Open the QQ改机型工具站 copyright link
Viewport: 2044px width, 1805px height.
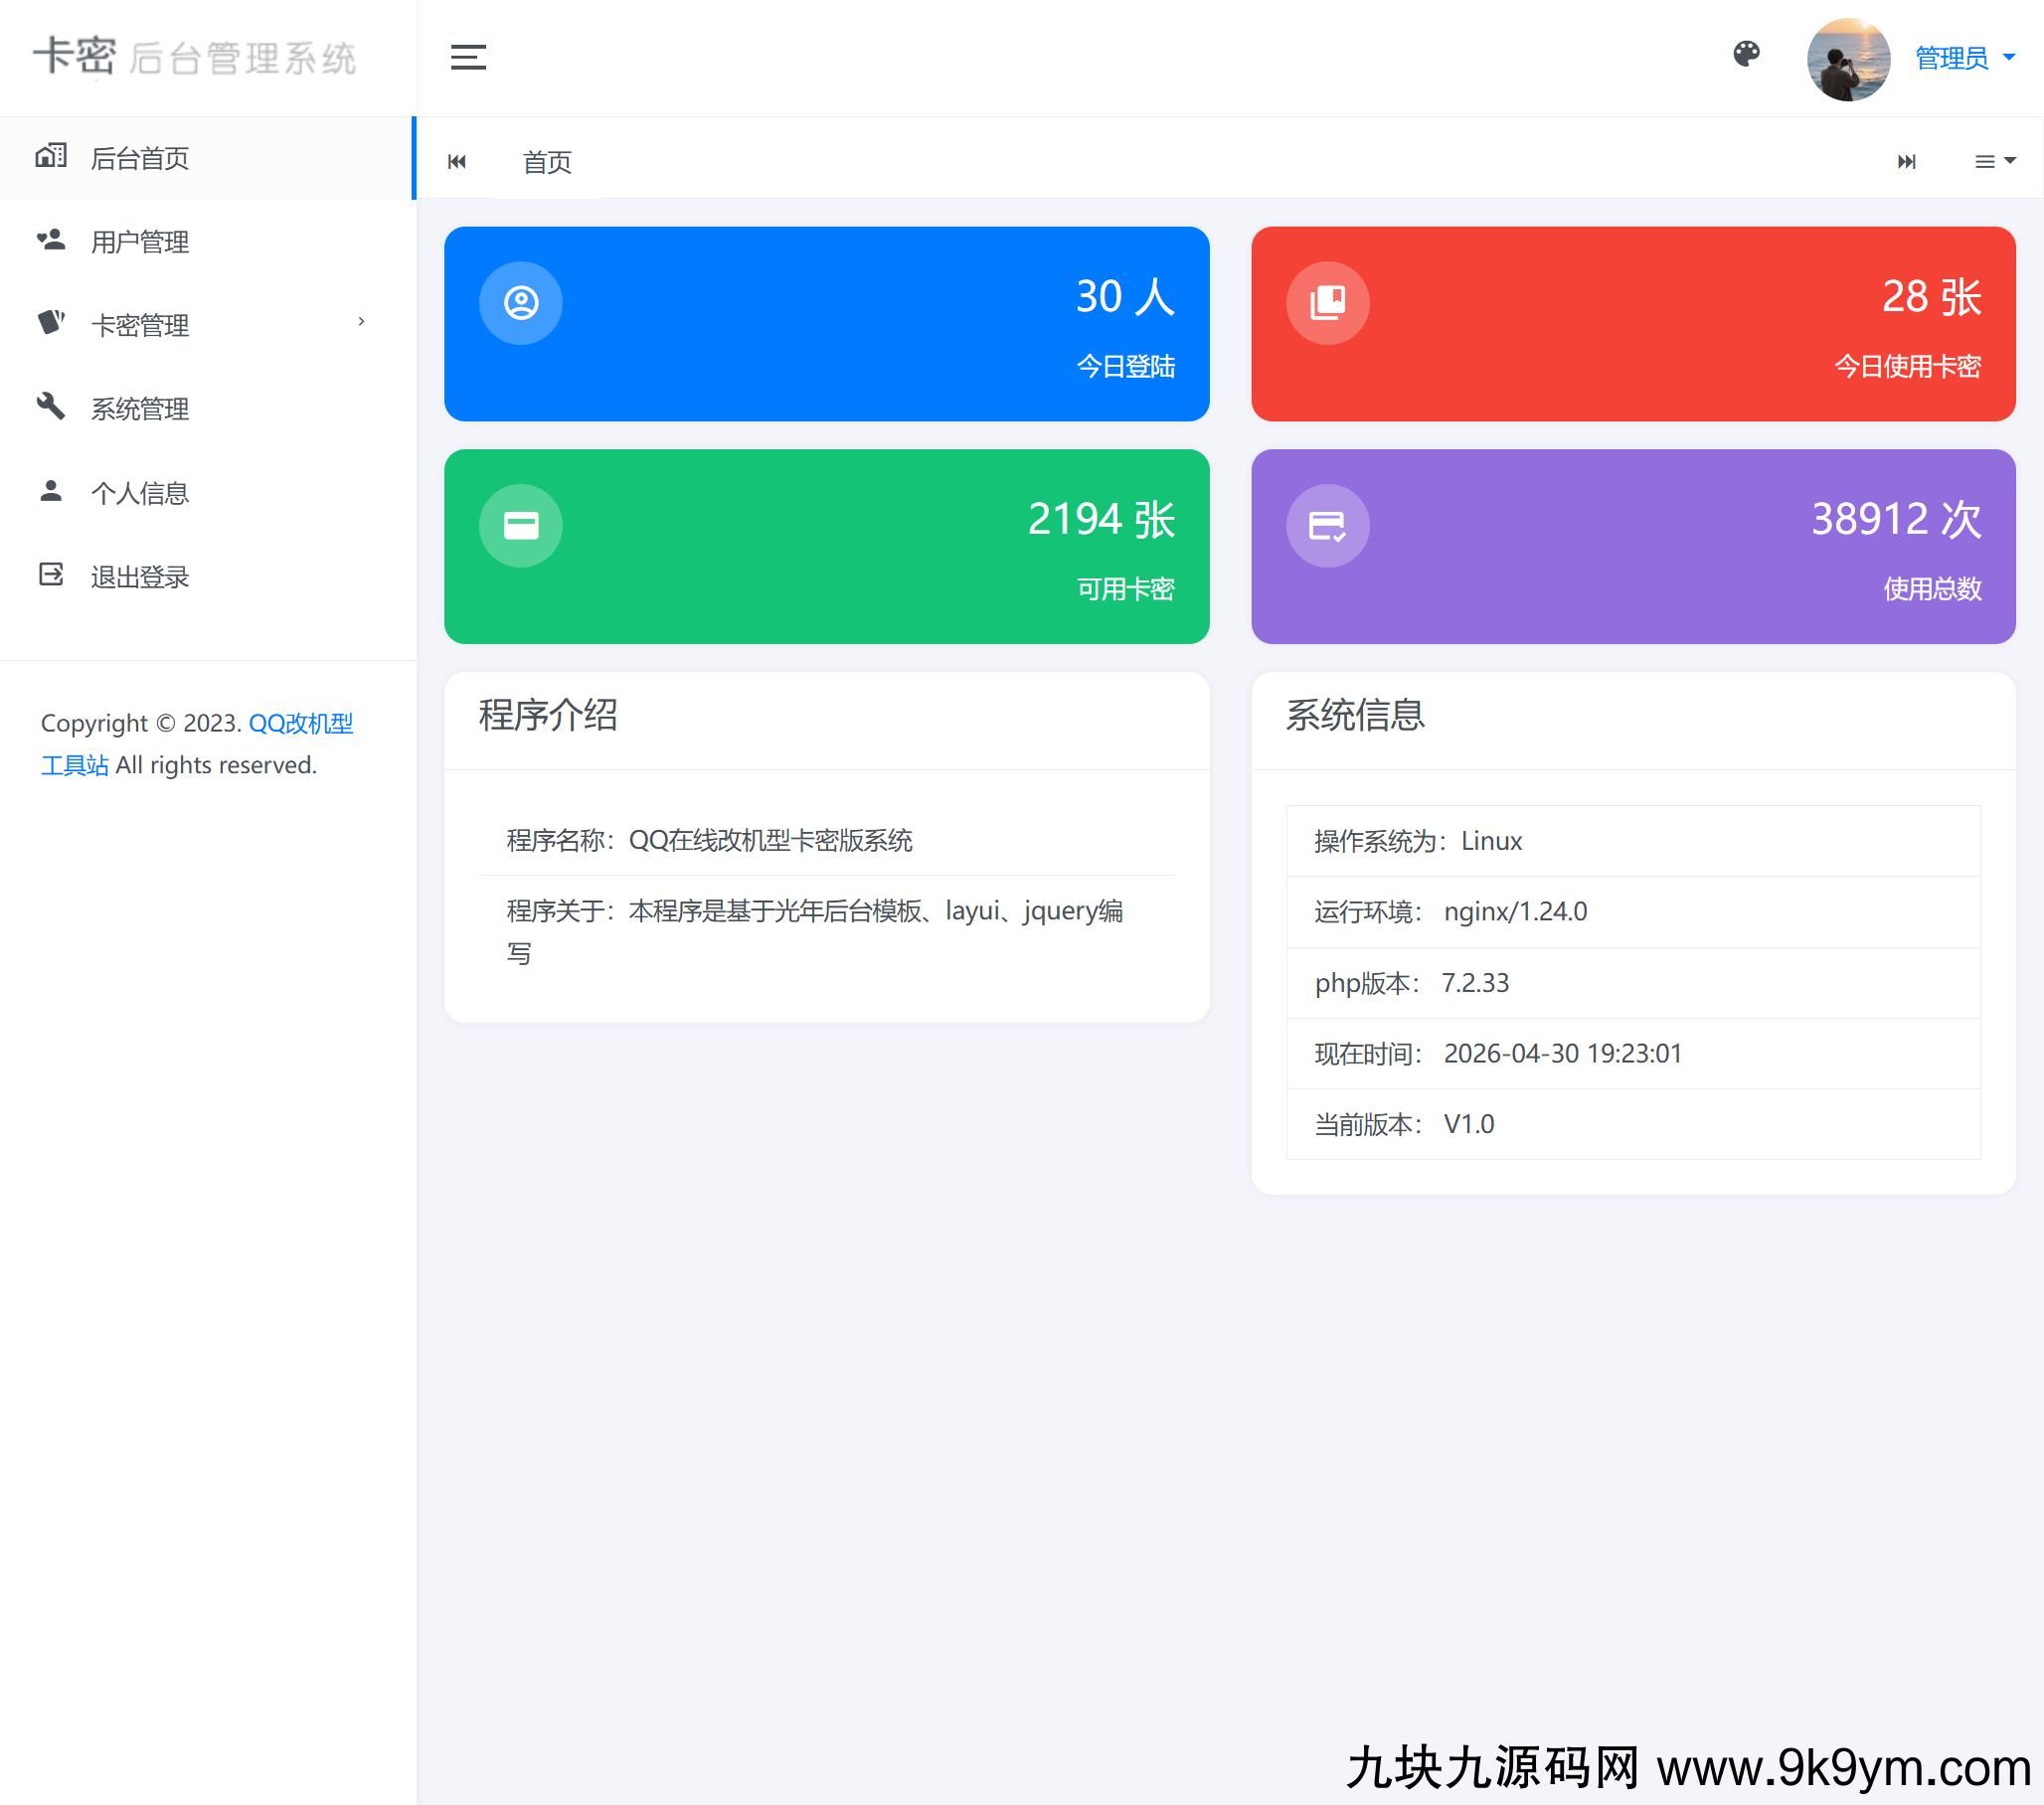tap(197, 744)
